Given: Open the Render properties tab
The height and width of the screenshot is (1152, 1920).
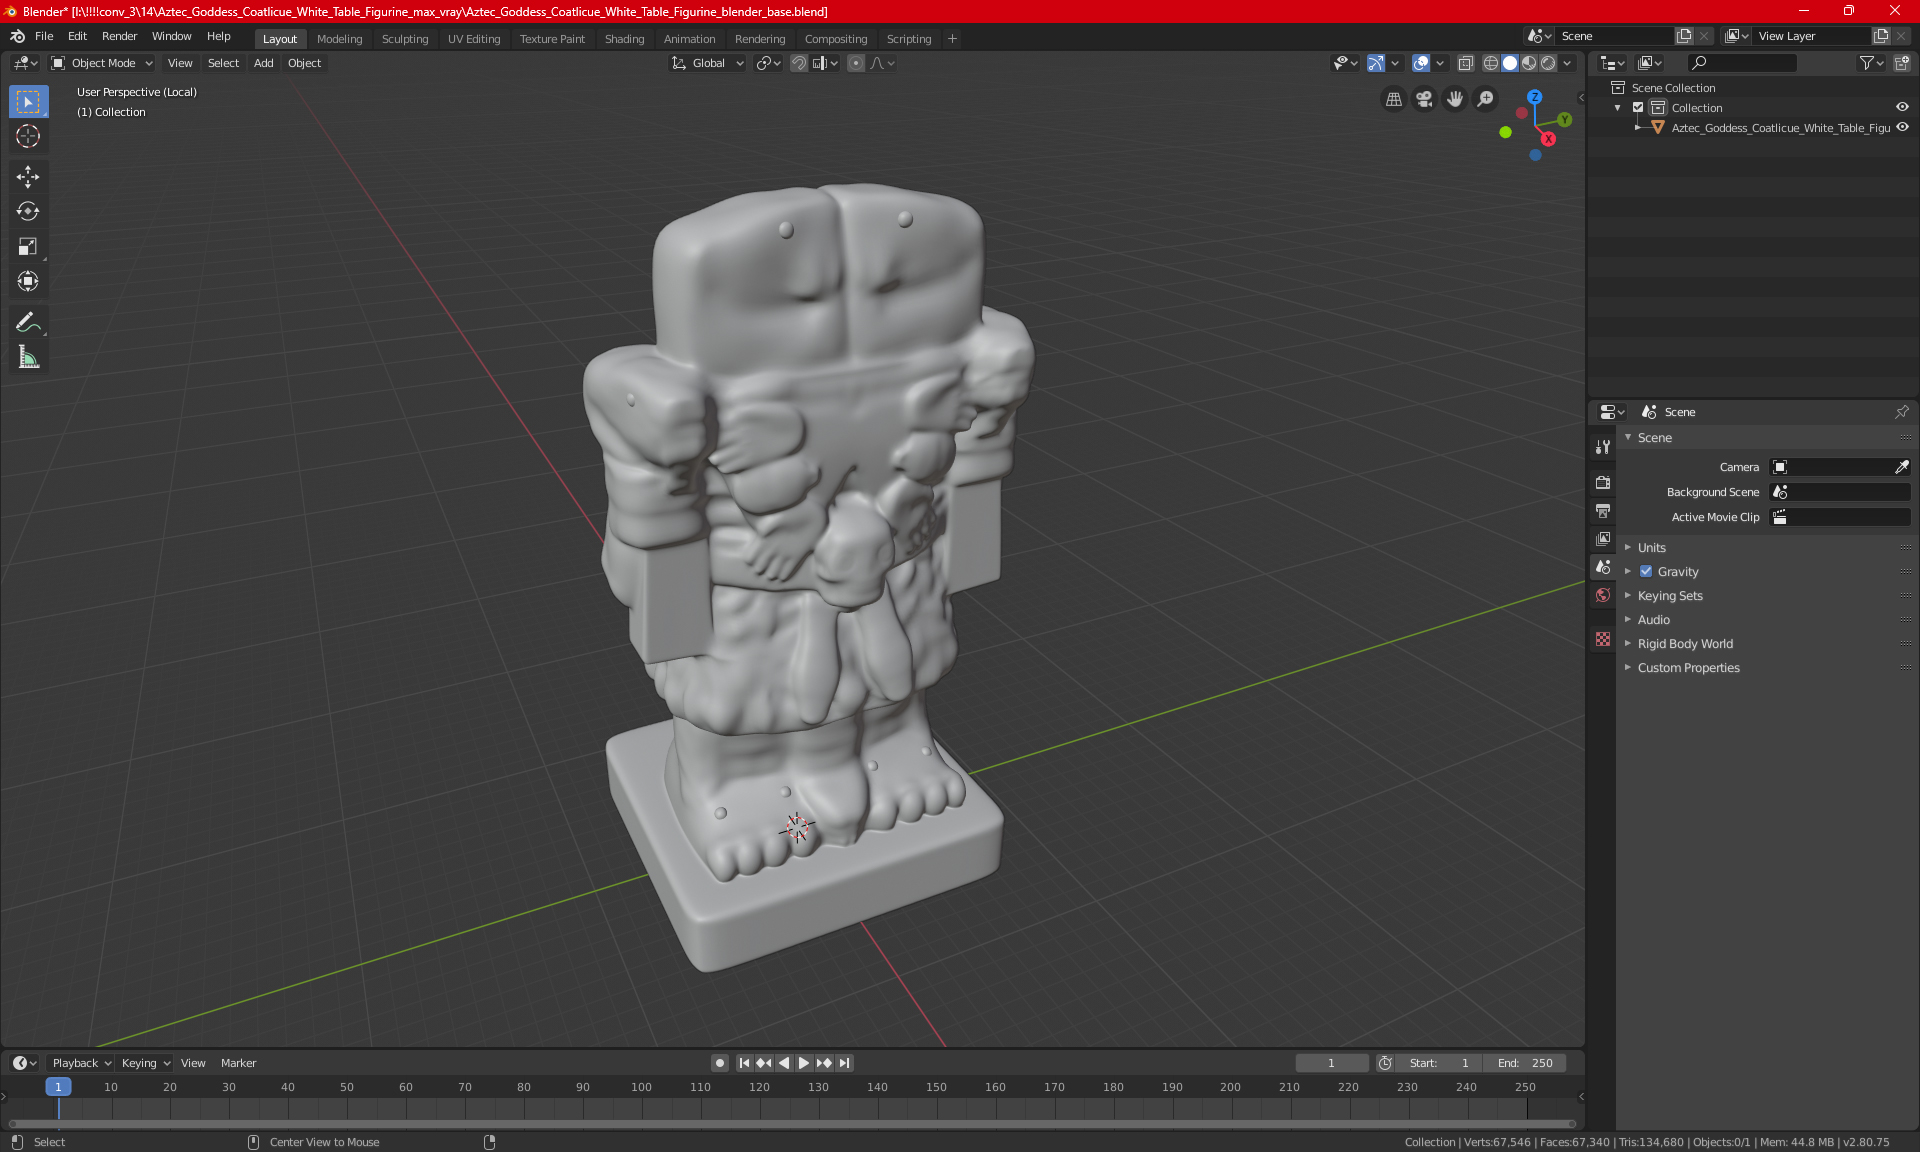Looking at the screenshot, I should click(1603, 482).
